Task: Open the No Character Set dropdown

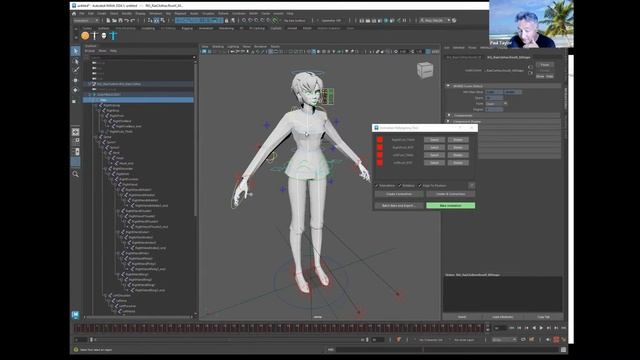Action: [431, 340]
